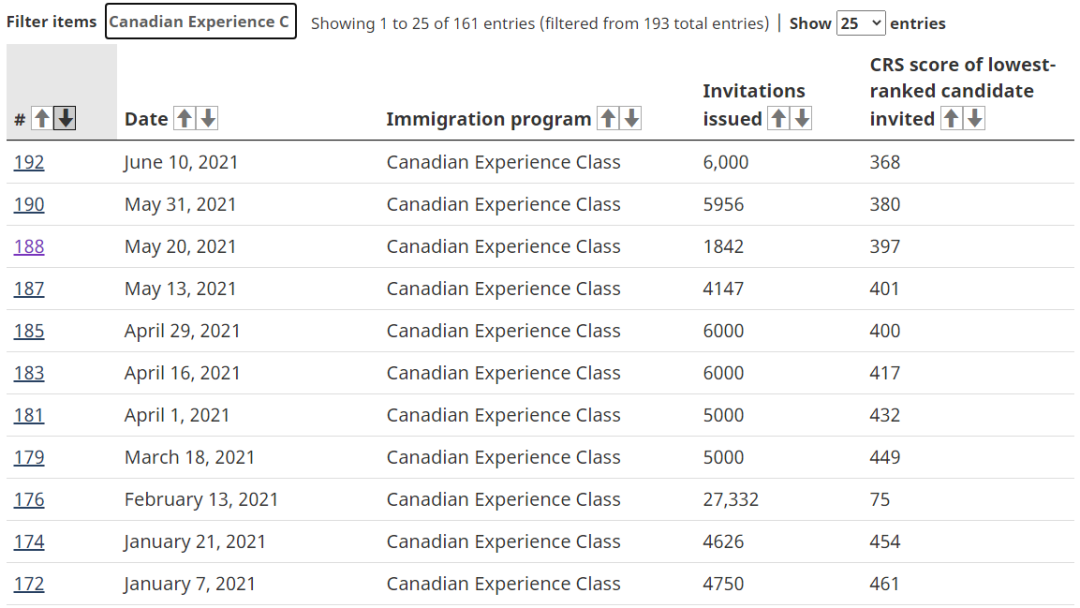Sort Date column descending with down arrow
The image size is (1080, 608).
pyautogui.click(x=208, y=118)
